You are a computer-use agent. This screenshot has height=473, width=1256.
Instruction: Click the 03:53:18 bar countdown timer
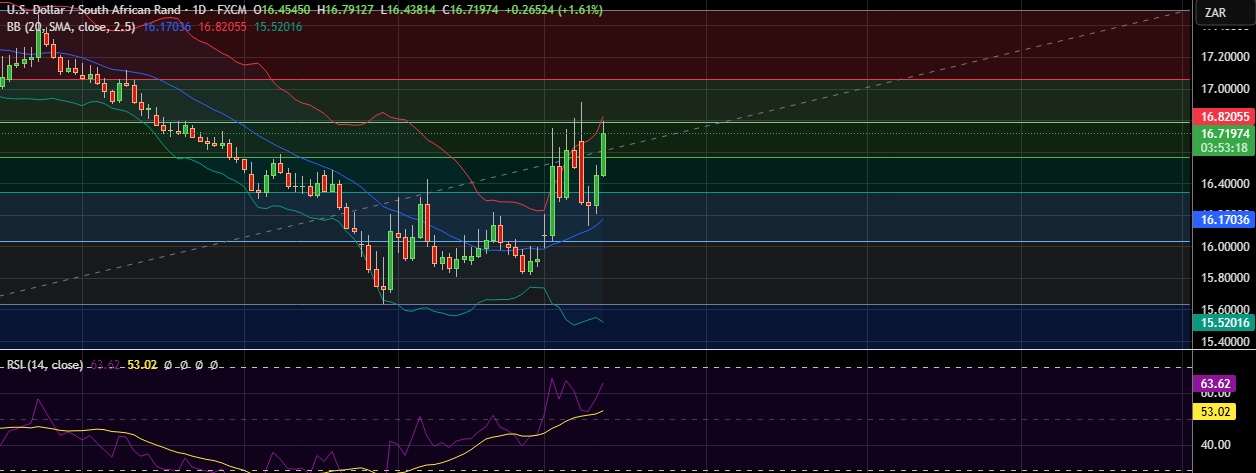coord(1225,147)
